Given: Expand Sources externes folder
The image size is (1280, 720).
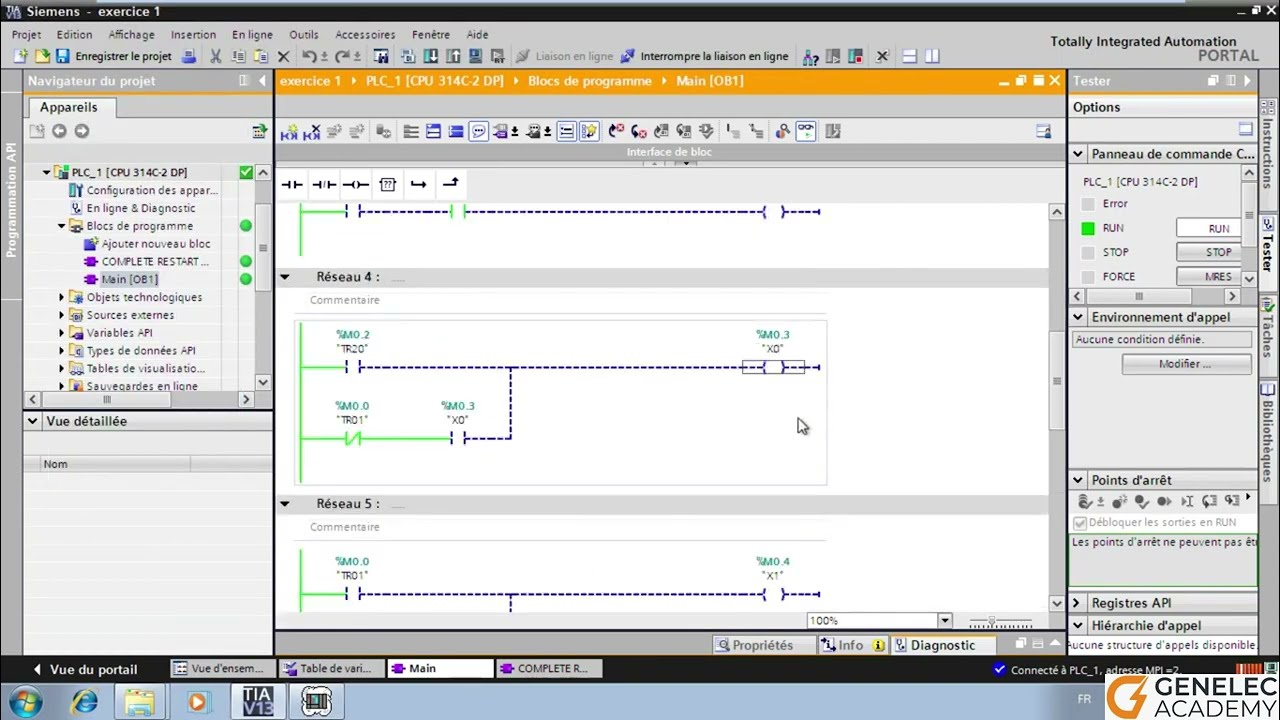Looking at the screenshot, I should pyautogui.click(x=61, y=315).
